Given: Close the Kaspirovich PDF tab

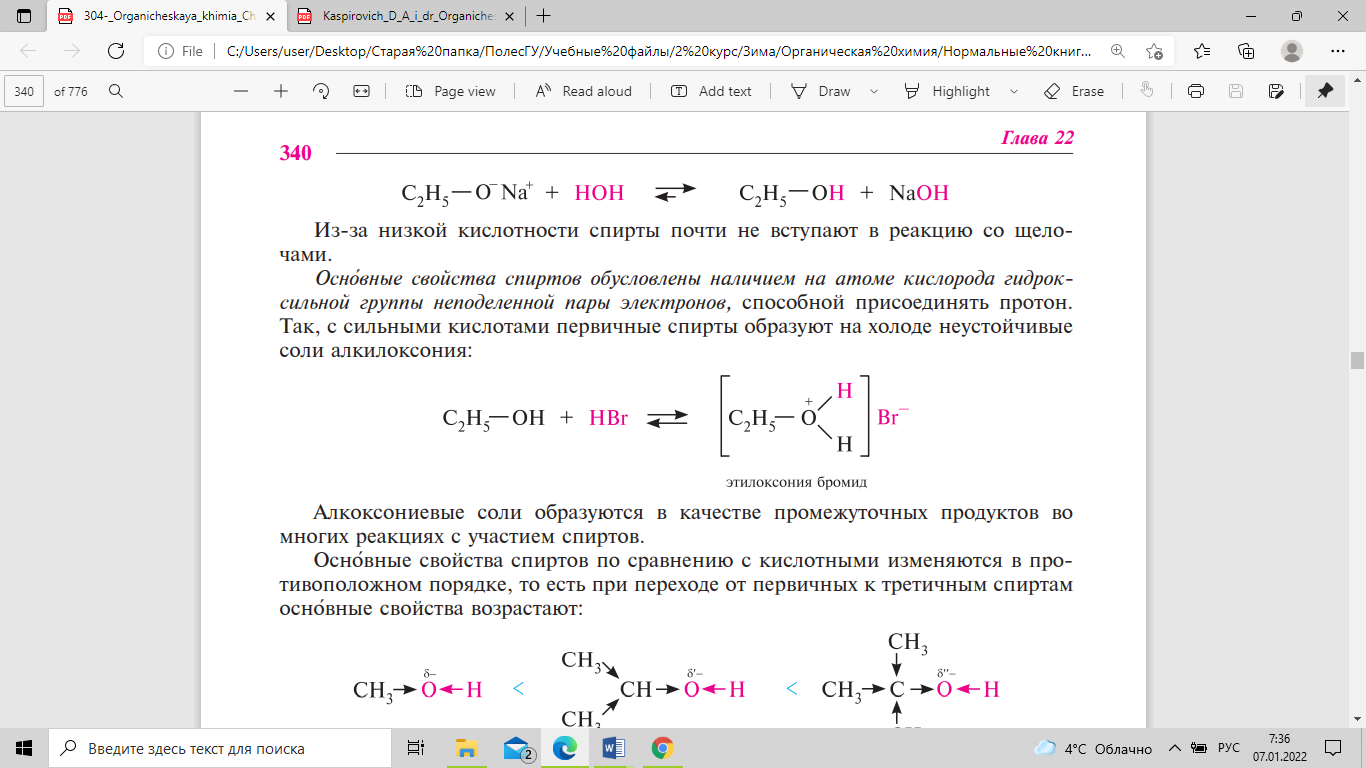Looking at the screenshot, I should point(507,16).
